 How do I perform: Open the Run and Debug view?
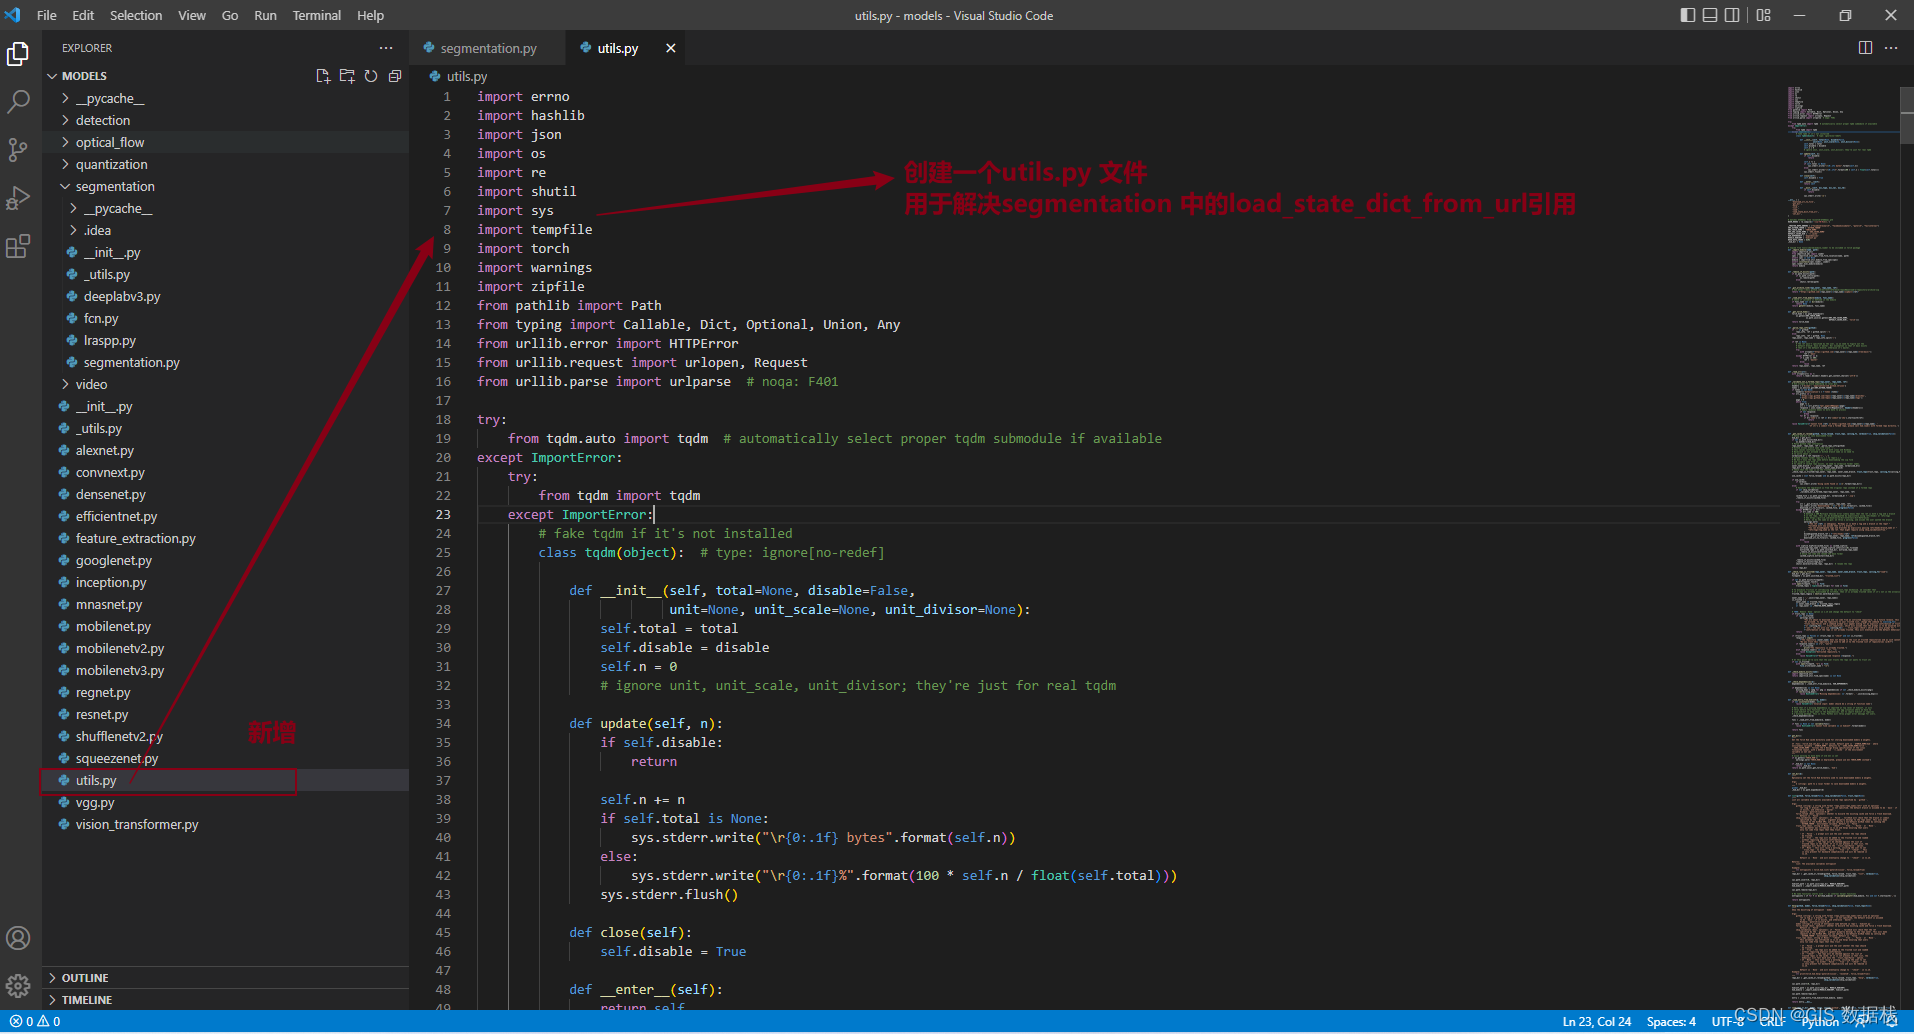18,197
